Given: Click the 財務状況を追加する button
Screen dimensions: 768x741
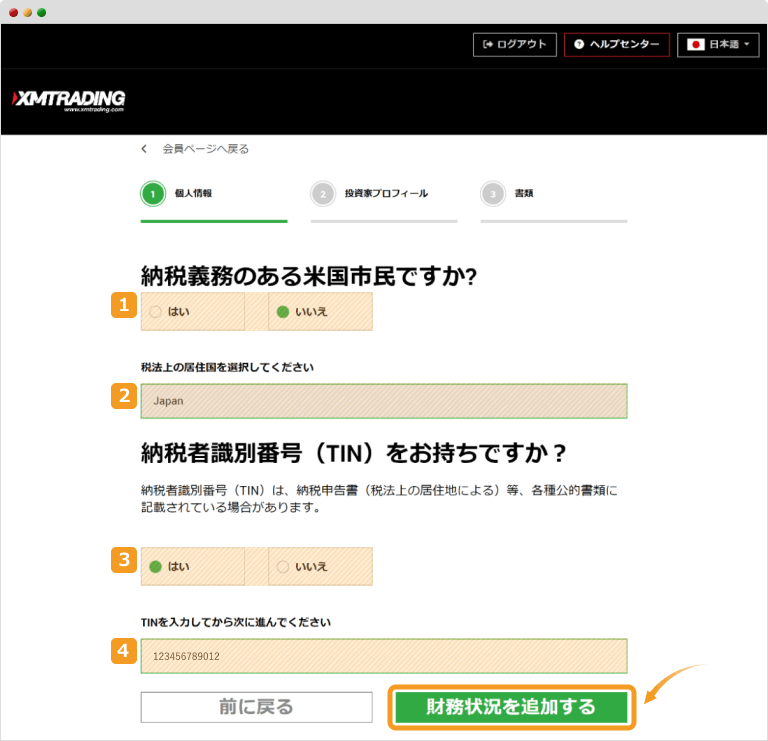Looking at the screenshot, I should tap(511, 707).
